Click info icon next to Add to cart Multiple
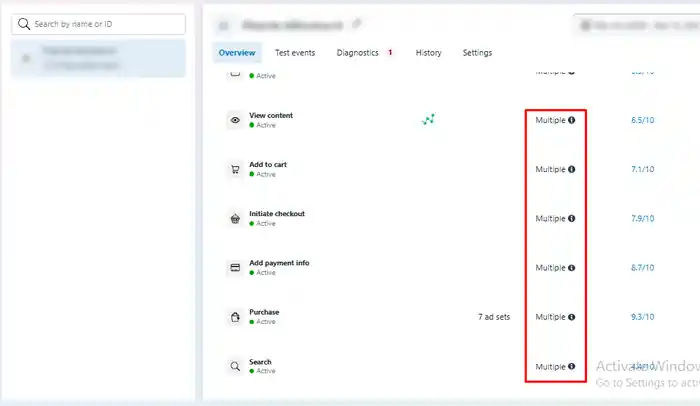Viewport: 700px width, 406px height. point(571,169)
